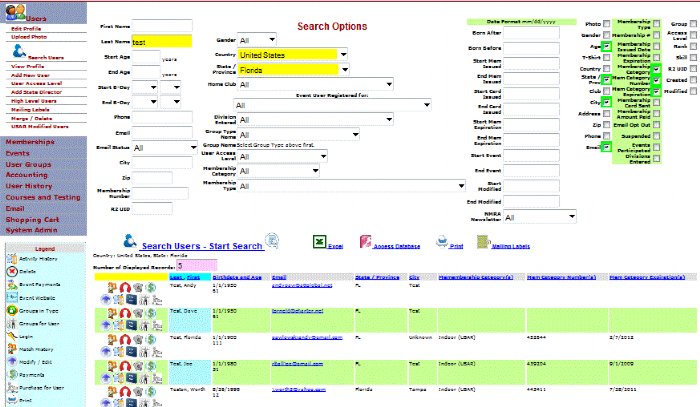Open the Division Entered dropdown
This screenshot has height=407, width=700.
click(x=315, y=120)
